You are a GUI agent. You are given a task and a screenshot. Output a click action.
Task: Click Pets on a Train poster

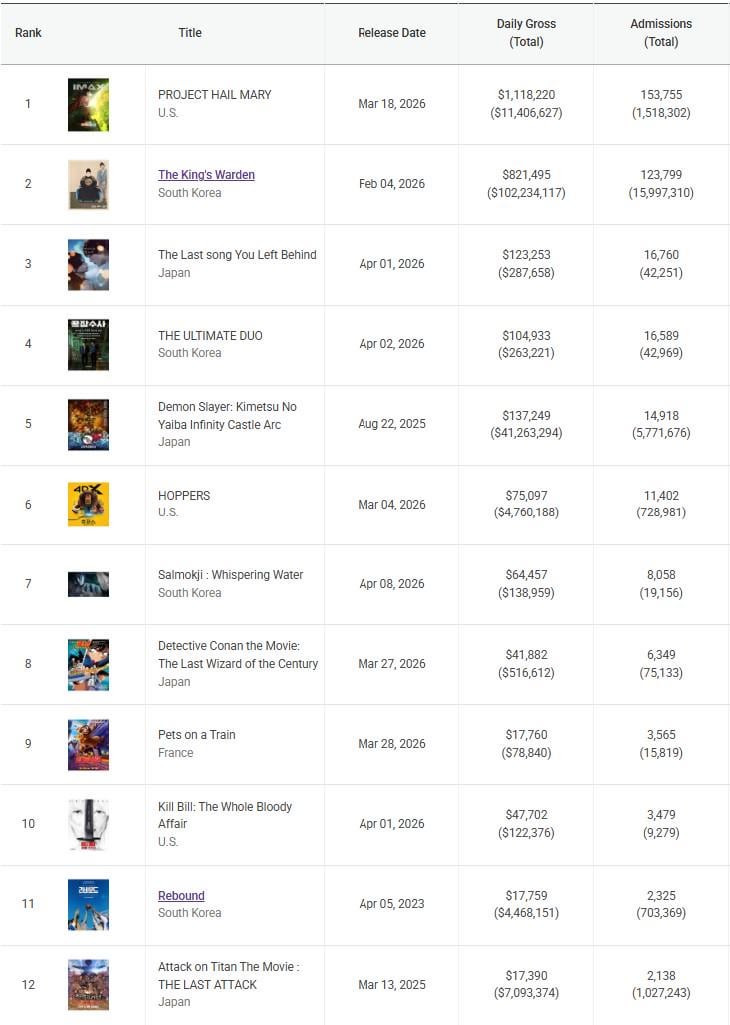coord(88,745)
